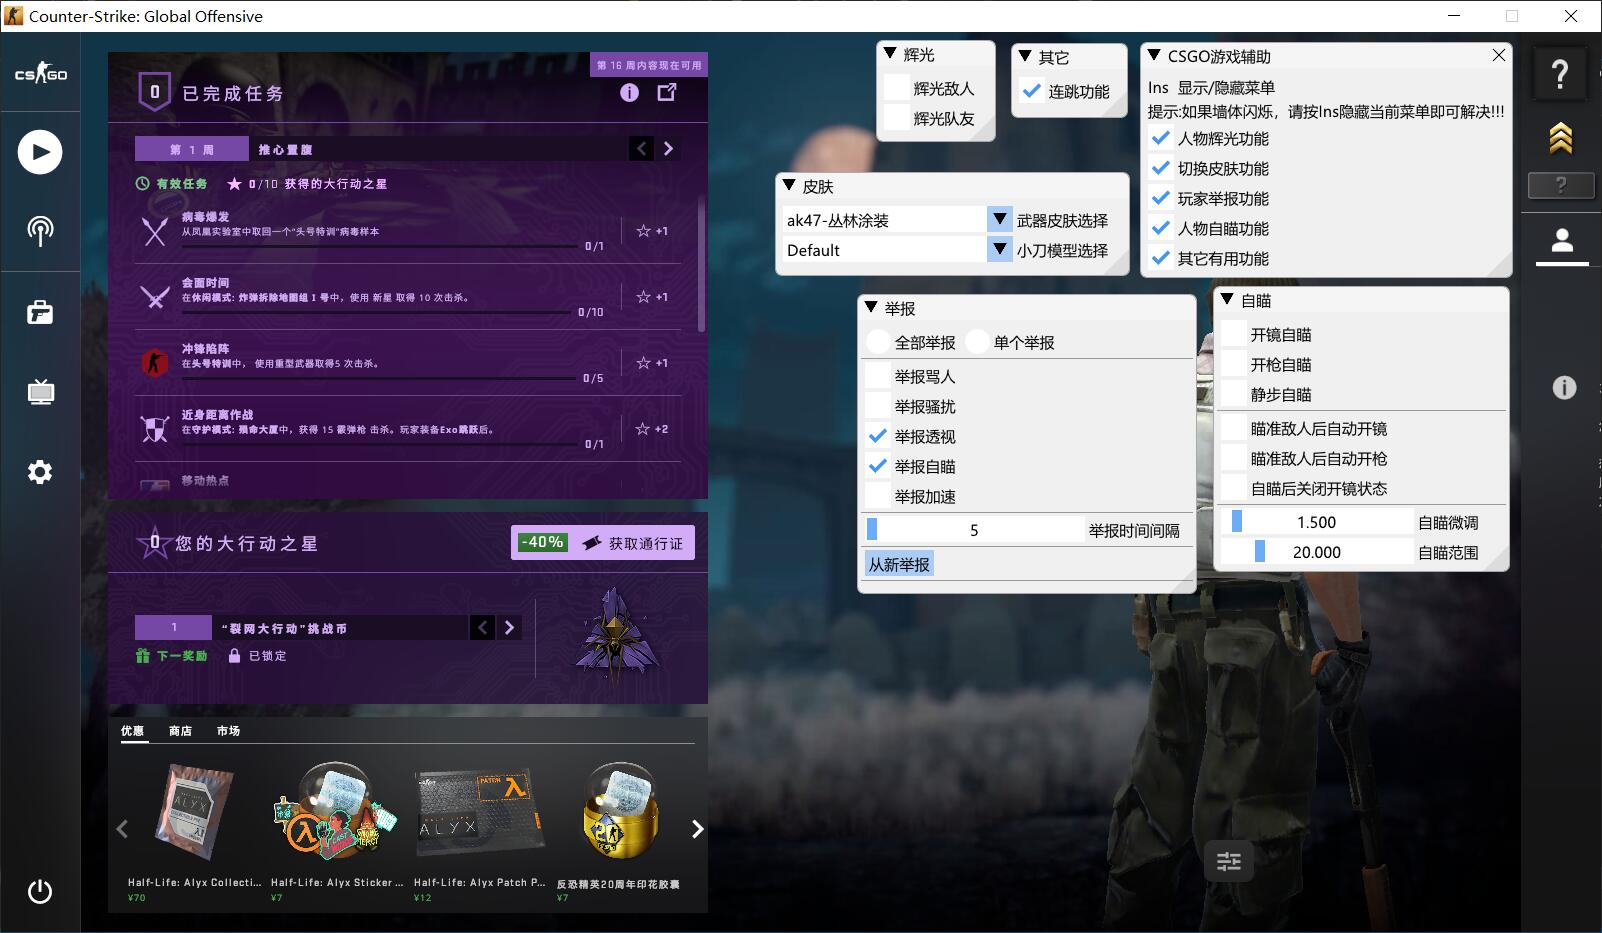Open the 小刀模型选择 dropdown arrow
The image size is (1602, 933).
click(x=1000, y=249)
